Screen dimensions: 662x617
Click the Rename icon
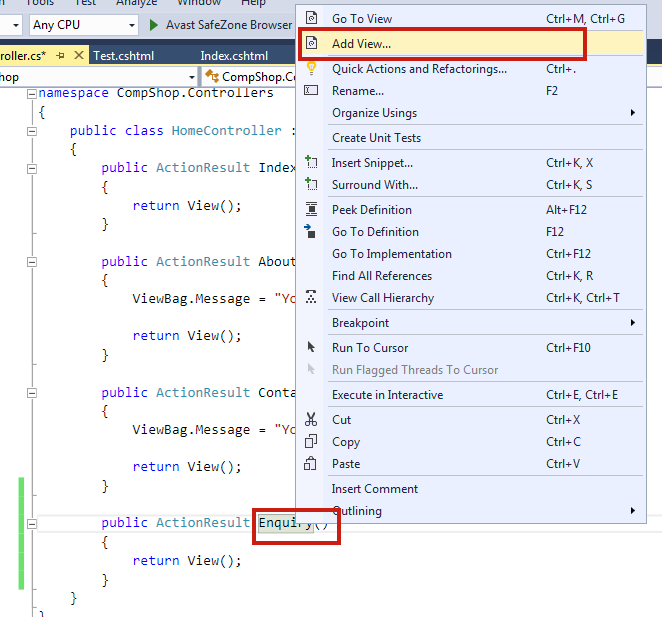311,90
